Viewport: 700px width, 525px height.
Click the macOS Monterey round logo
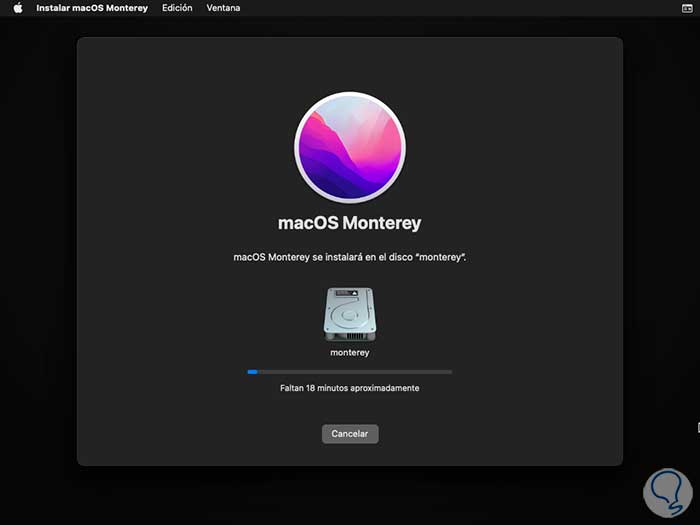coord(350,148)
